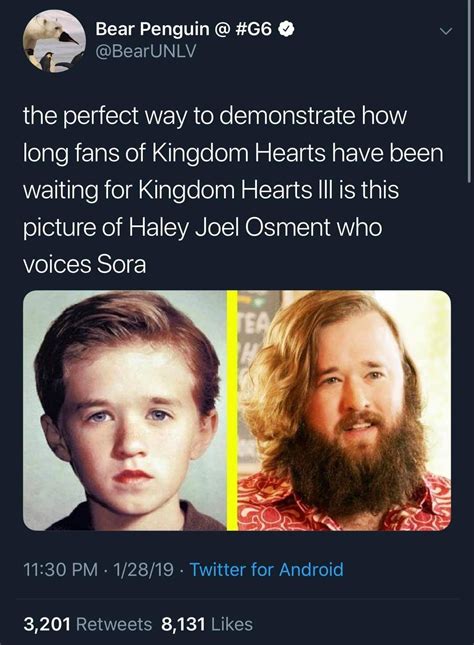Click the #G6 tag in the name
The height and width of the screenshot is (645, 474).
[x=255, y=29]
